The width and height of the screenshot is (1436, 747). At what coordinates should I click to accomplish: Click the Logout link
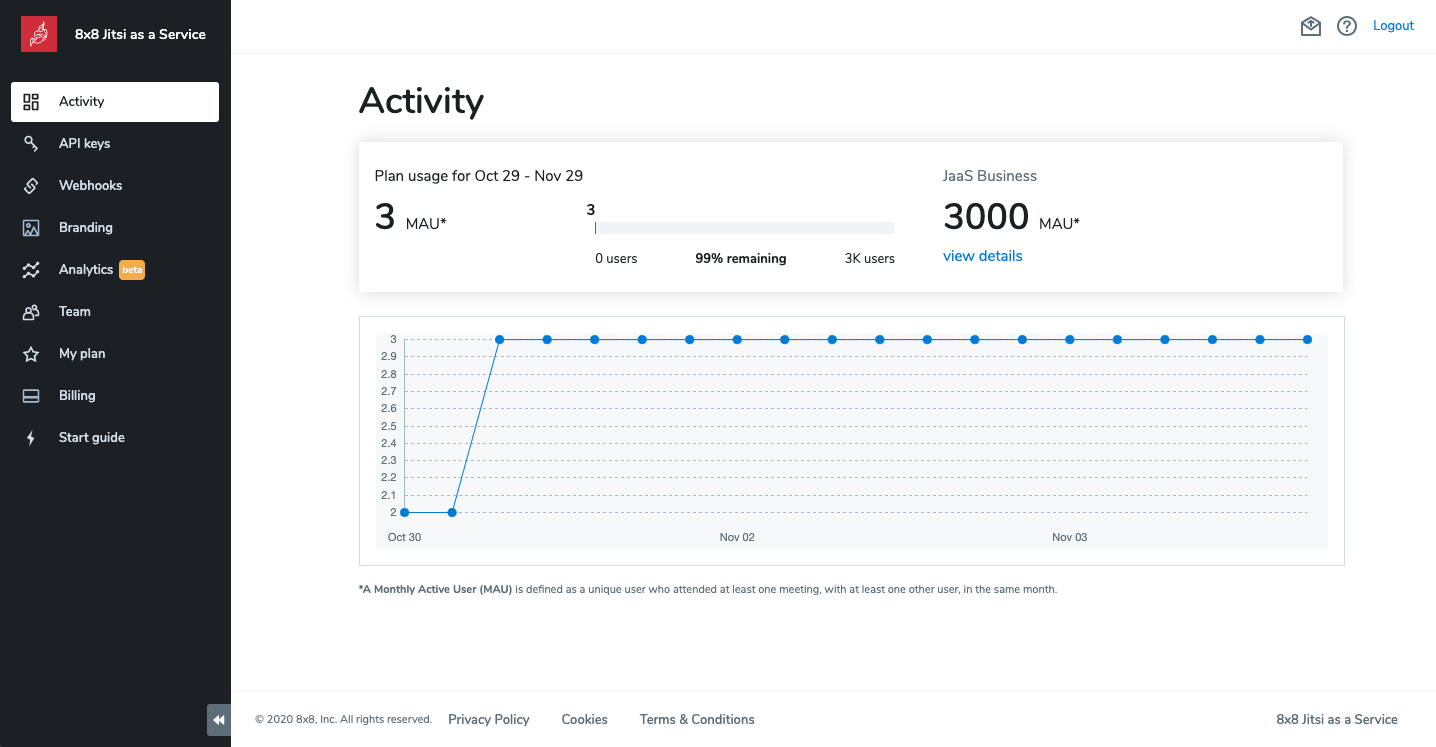pos(1393,26)
